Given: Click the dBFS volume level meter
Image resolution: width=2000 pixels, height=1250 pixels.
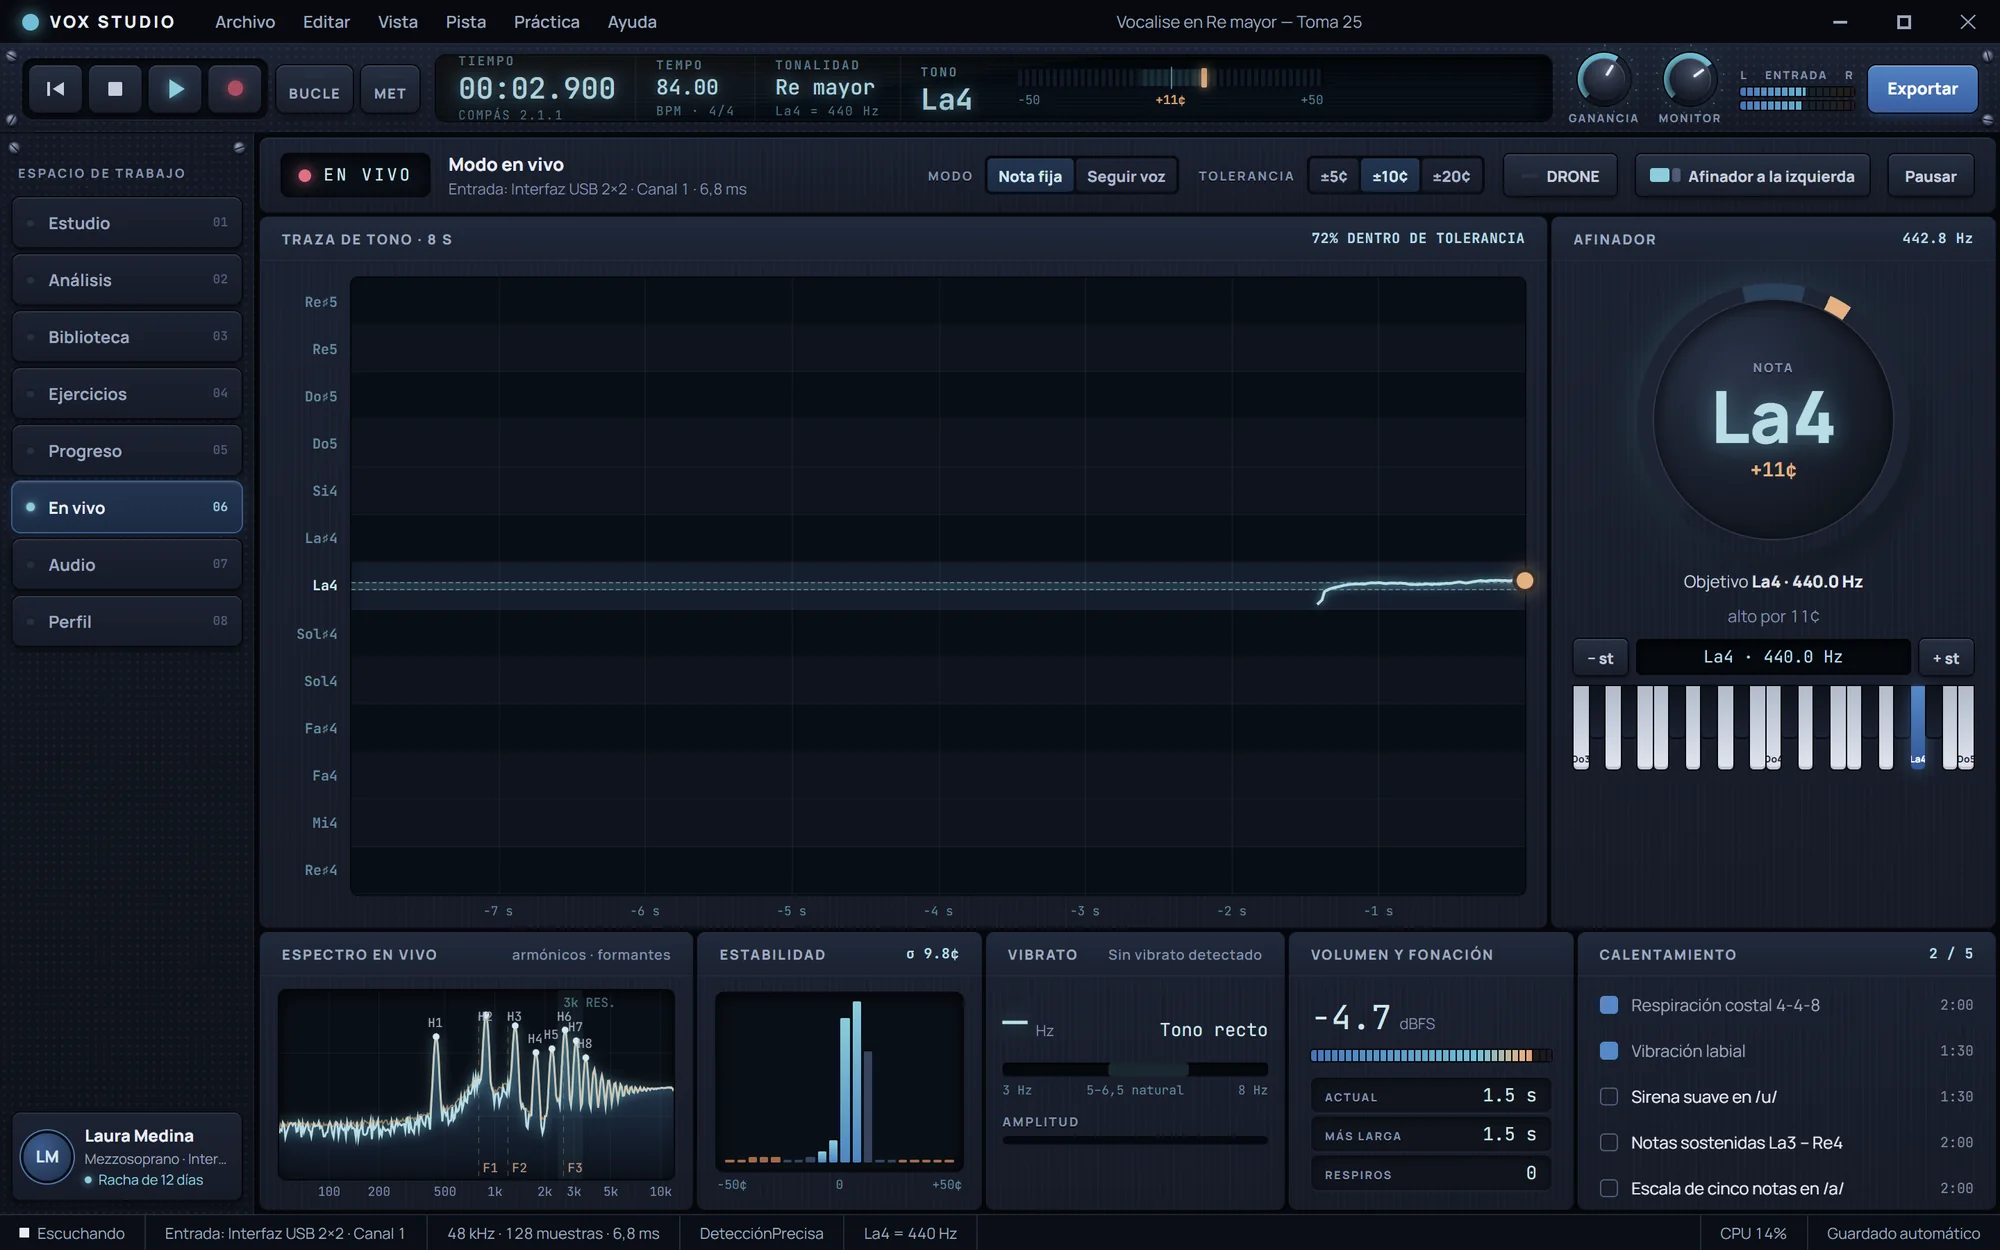Looking at the screenshot, I should pyautogui.click(x=1431, y=1055).
